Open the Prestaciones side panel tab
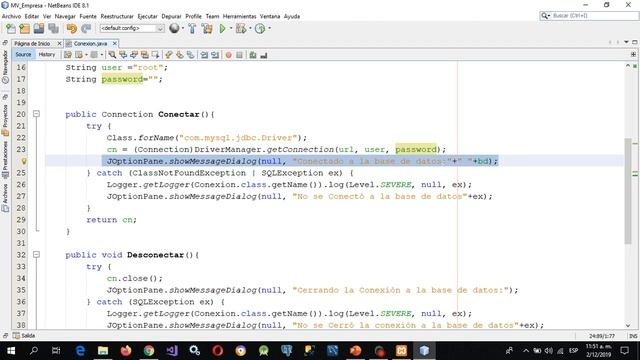Image resolution: width=640 pixels, height=360 pixels. click(5, 159)
